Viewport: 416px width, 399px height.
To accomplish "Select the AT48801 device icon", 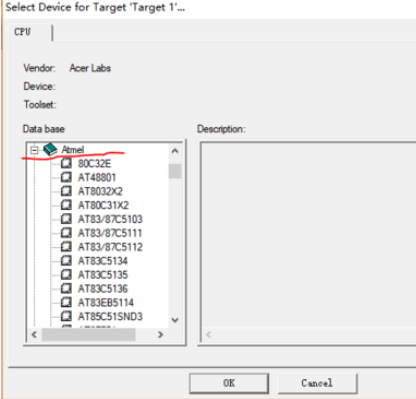I will coord(66,177).
